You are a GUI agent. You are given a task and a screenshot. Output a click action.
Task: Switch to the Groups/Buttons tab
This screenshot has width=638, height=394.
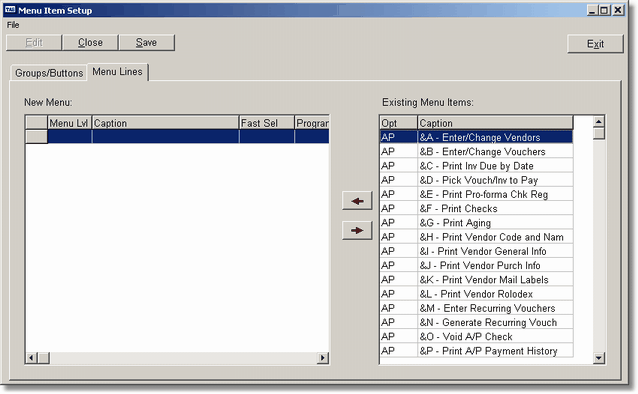49,73
